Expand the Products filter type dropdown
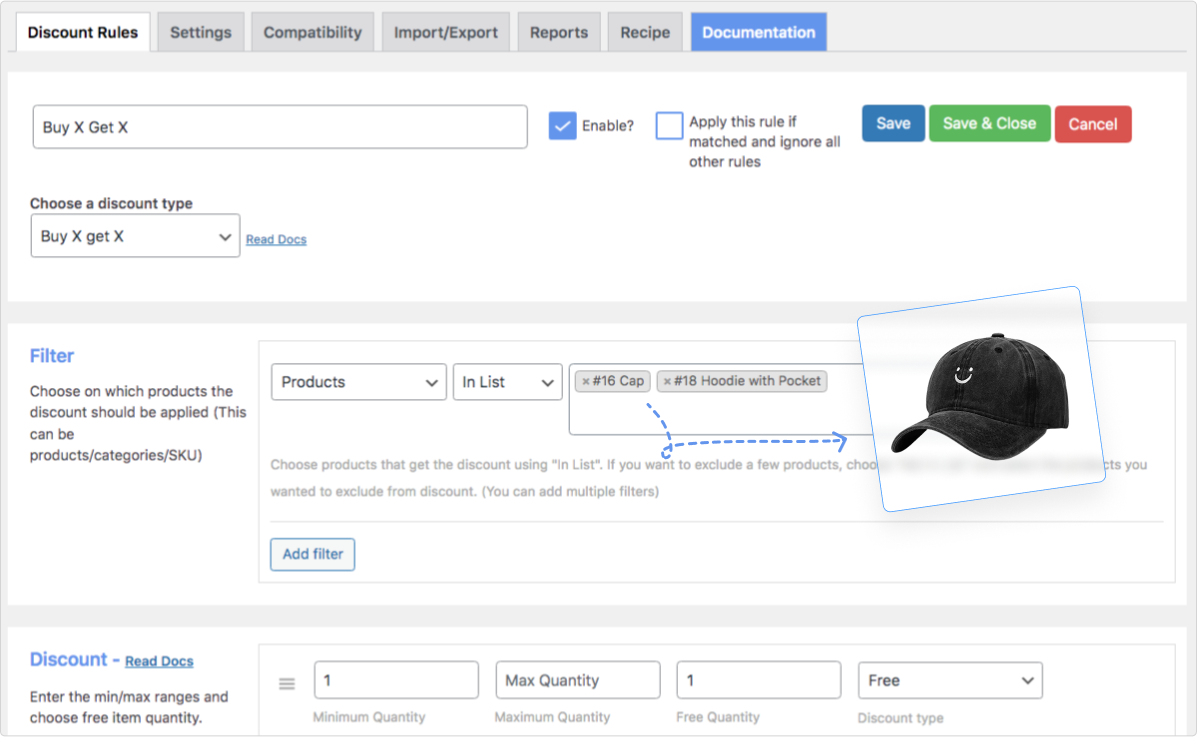Viewport: 1197px width, 737px height. click(x=359, y=382)
